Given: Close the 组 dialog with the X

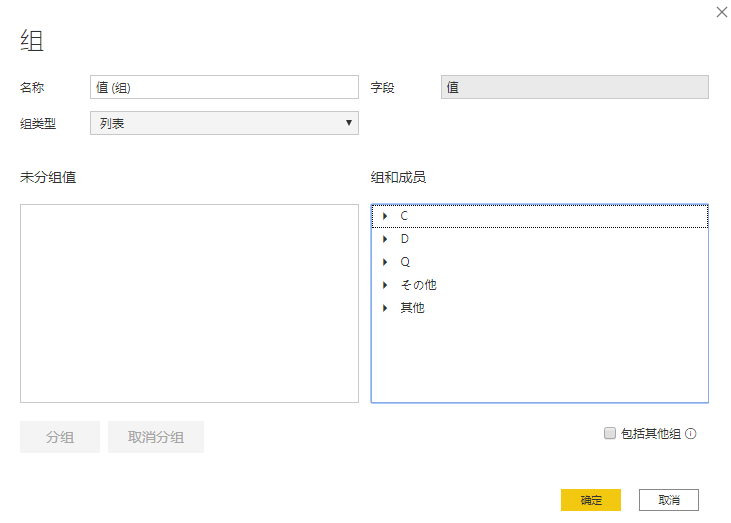Looking at the screenshot, I should [x=722, y=12].
